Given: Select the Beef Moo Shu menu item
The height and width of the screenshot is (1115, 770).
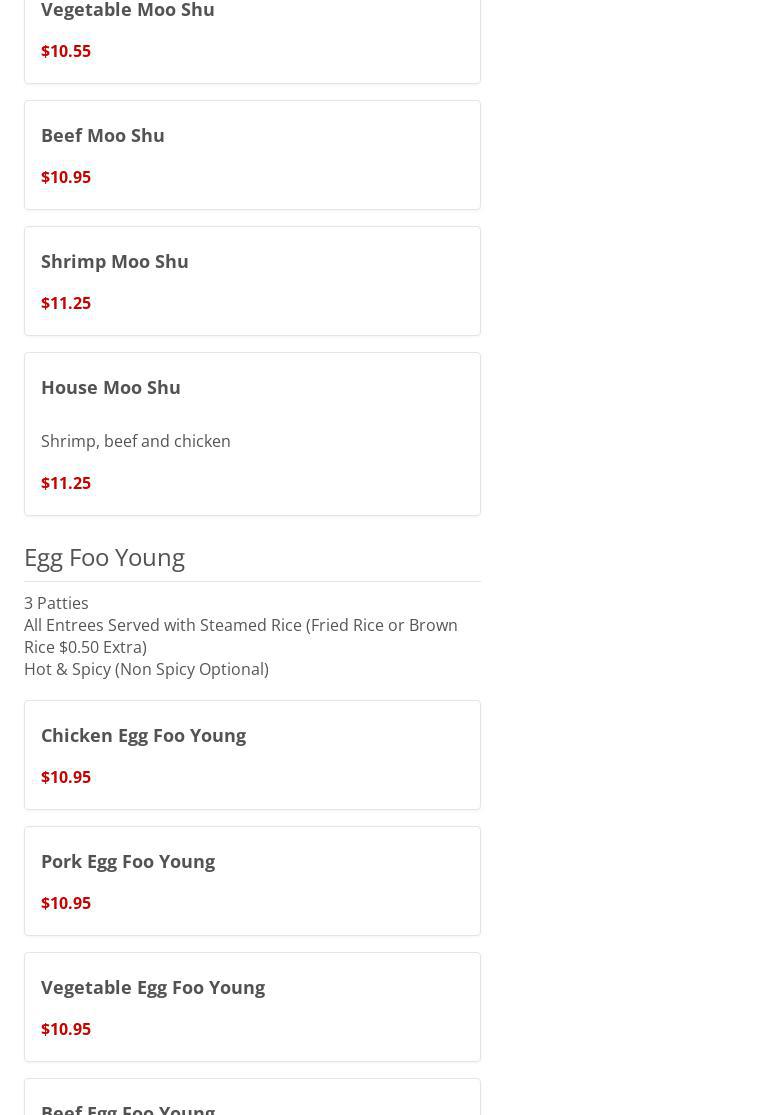Looking at the screenshot, I should (103, 135).
